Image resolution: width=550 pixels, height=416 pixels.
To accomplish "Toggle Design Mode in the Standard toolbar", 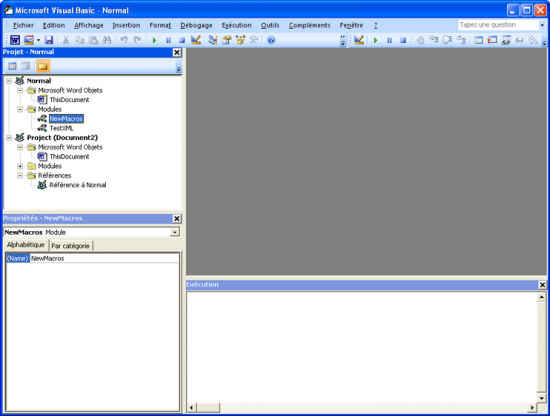I will pos(196,40).
